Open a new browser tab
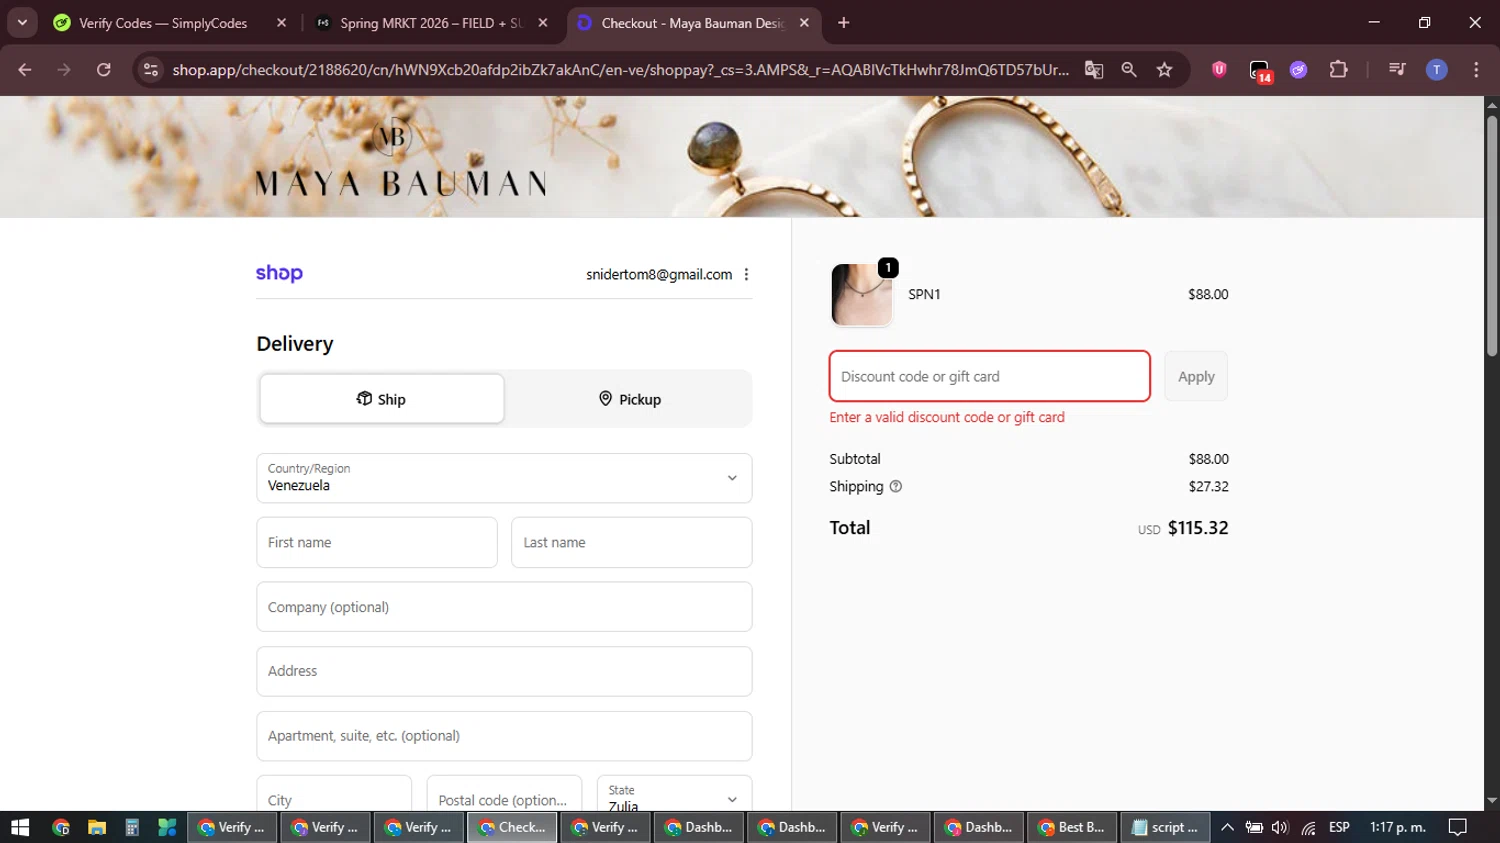 [x=844, y=23]
